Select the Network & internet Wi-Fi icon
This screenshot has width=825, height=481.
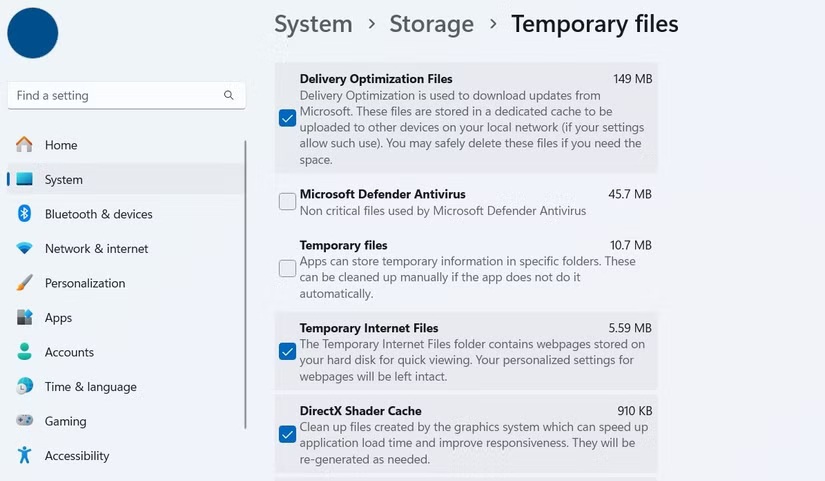pos(24,249)
